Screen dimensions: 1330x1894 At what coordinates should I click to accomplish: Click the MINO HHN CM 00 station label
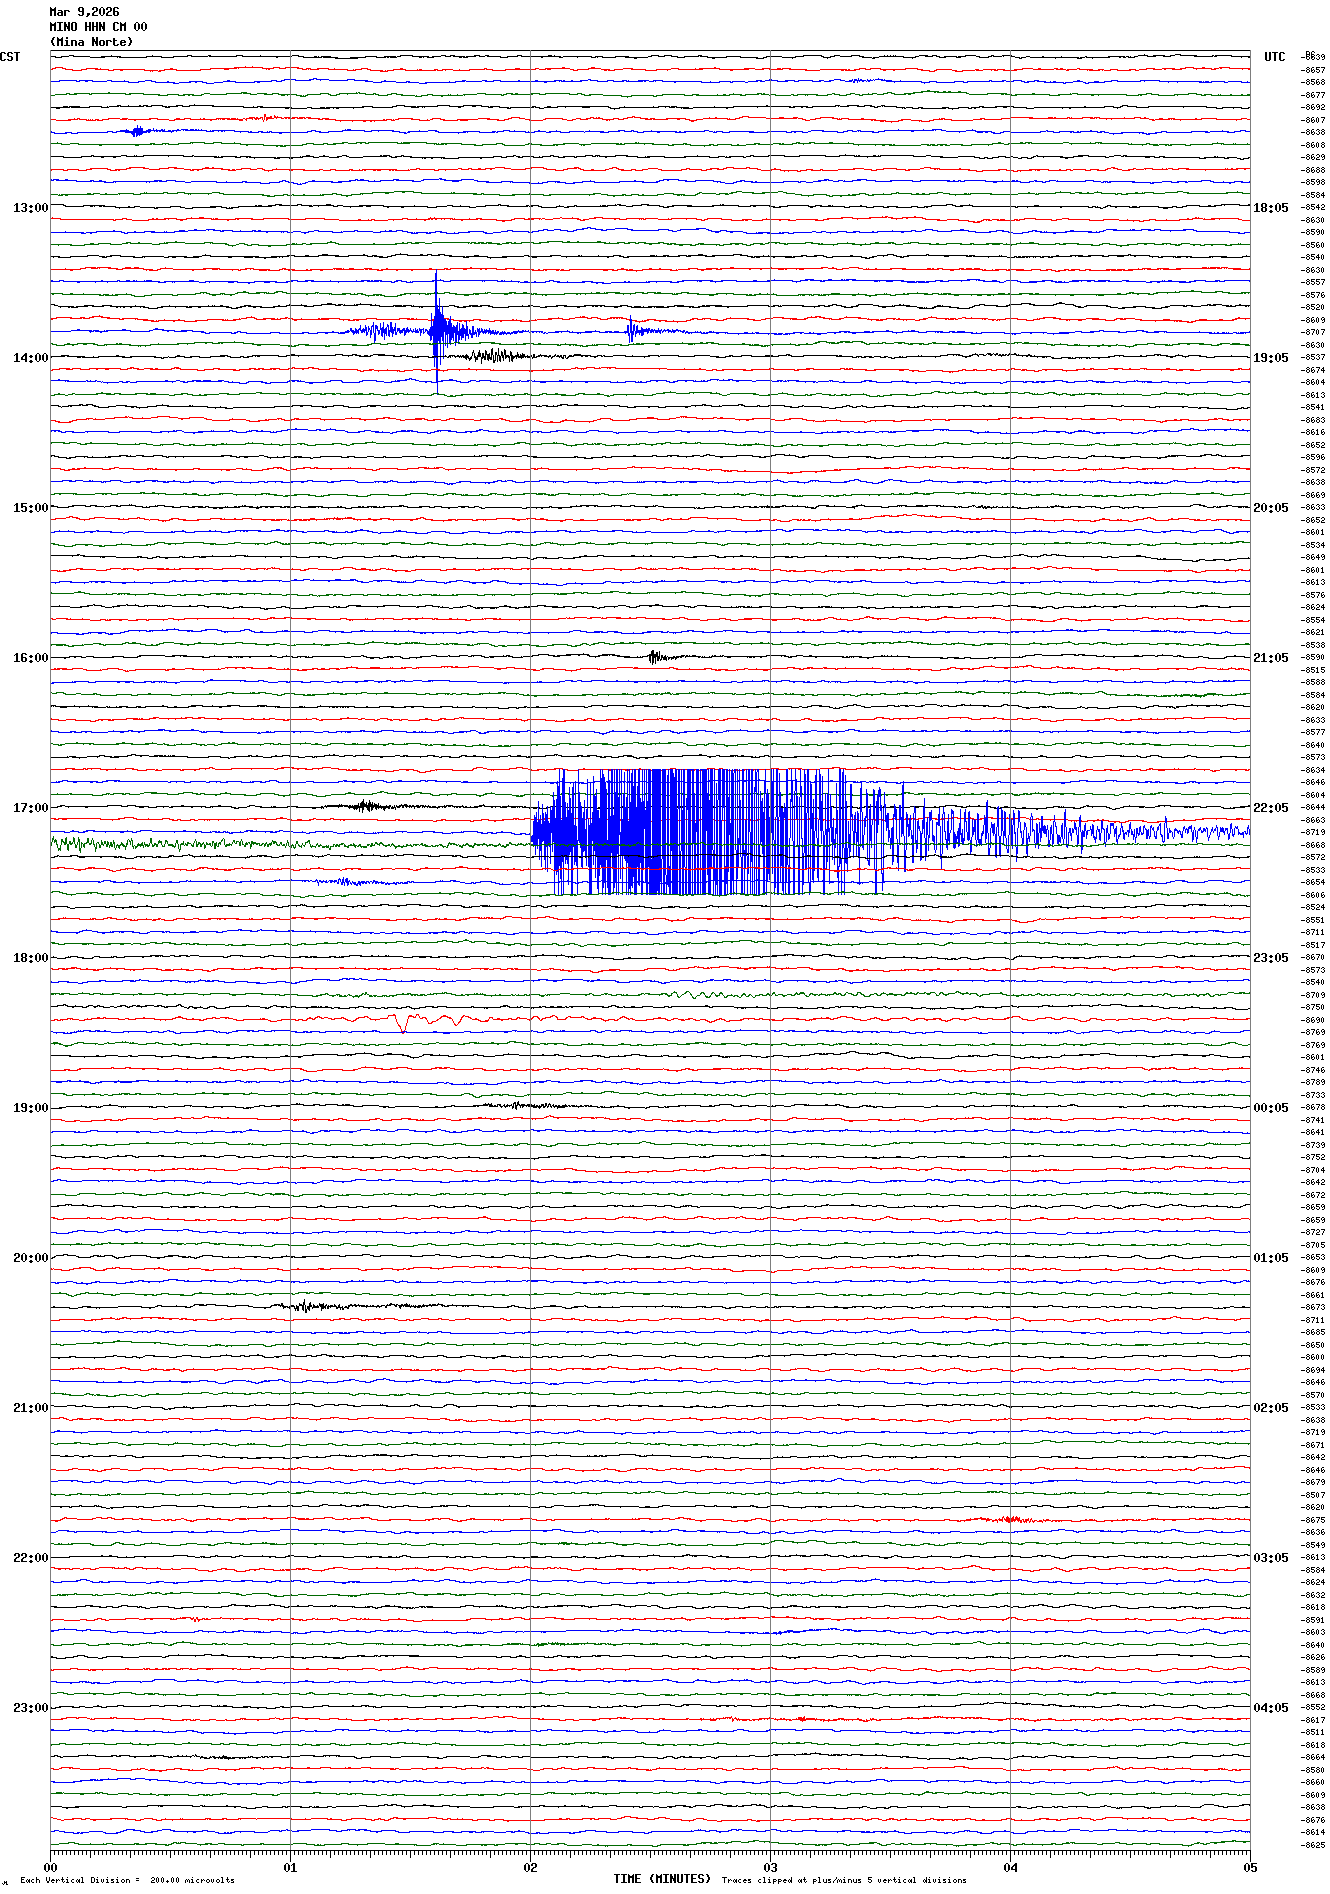click(98, 27)
